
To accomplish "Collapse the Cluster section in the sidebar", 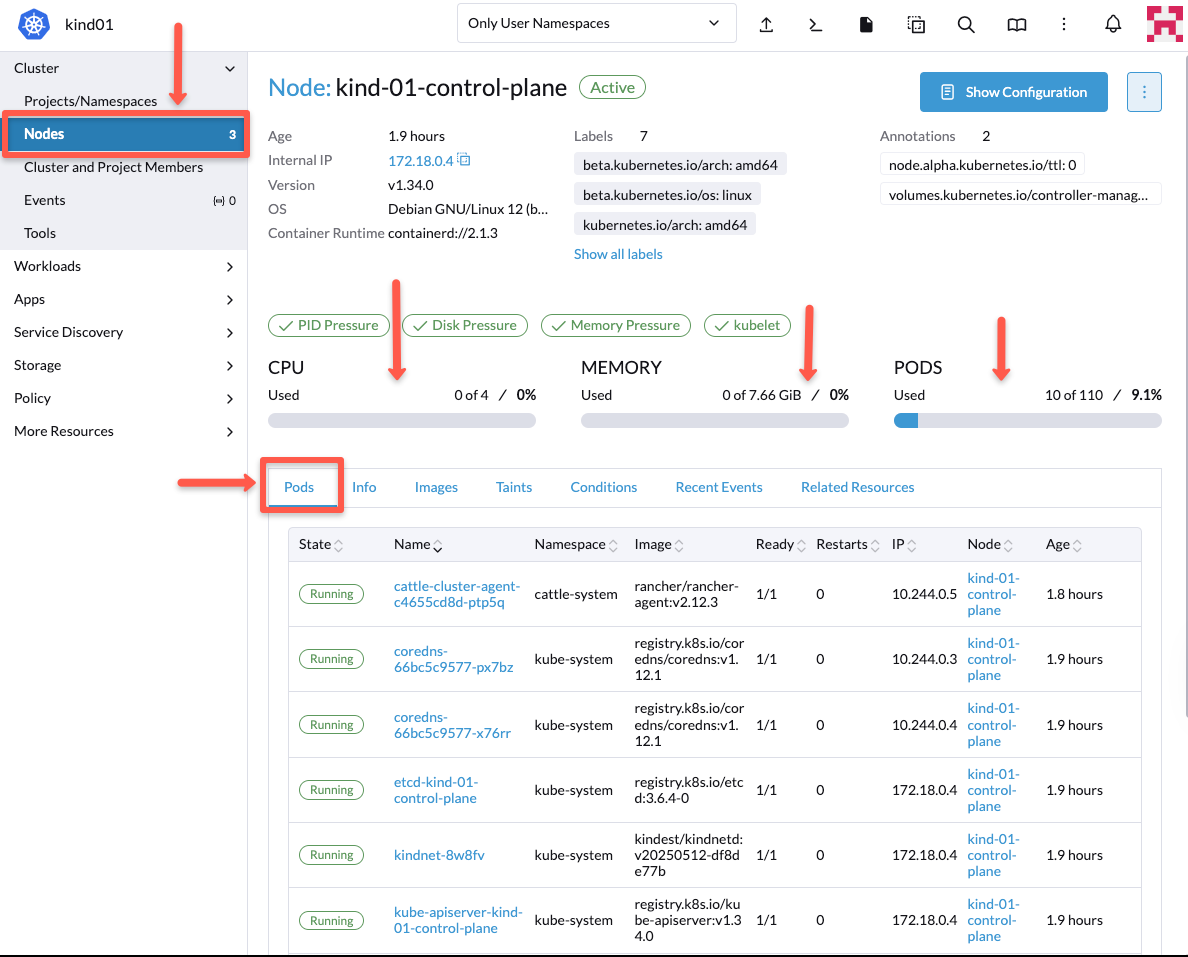I will pos(230,68).
